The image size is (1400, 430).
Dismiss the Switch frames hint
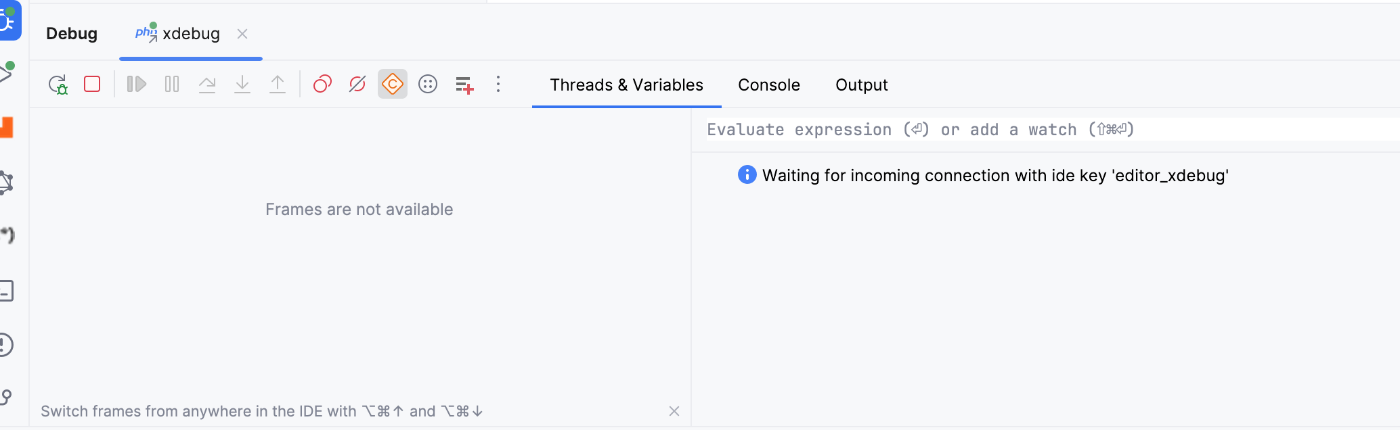[674, 411]
